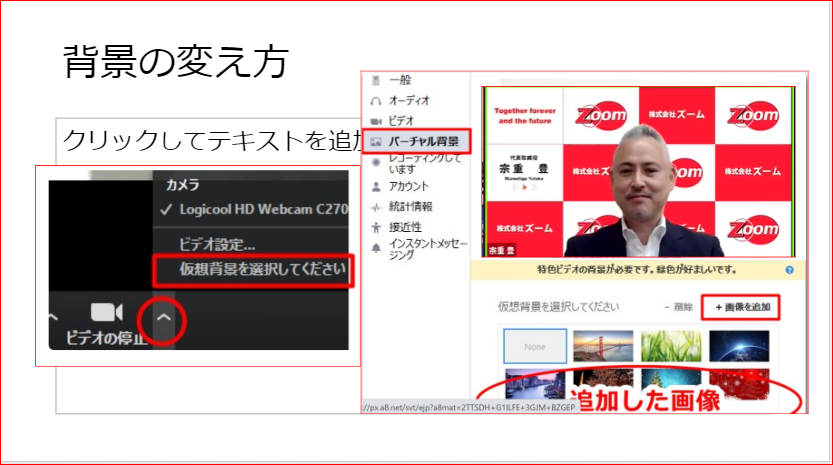The height and width of the screenshot is (465, 833).
Task: Open the 一般 settings icon
Action: point(376,80)
